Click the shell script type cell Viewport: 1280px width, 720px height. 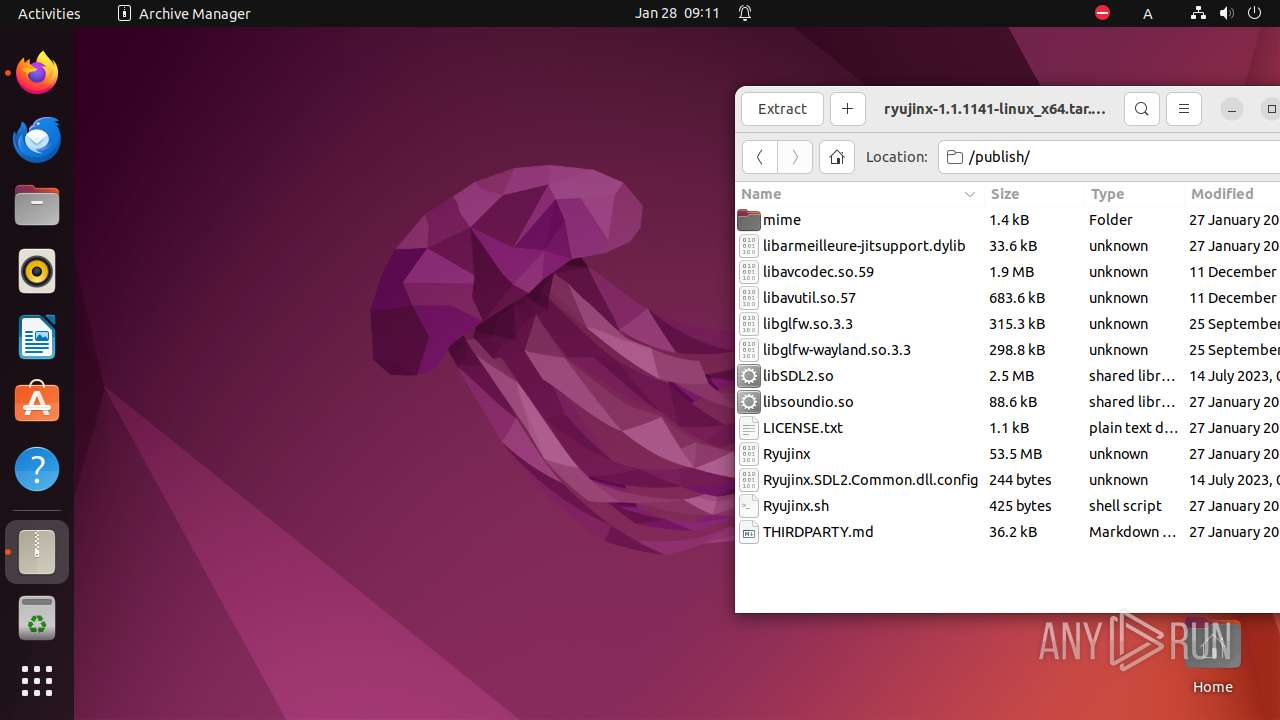tap(1125, 506)
